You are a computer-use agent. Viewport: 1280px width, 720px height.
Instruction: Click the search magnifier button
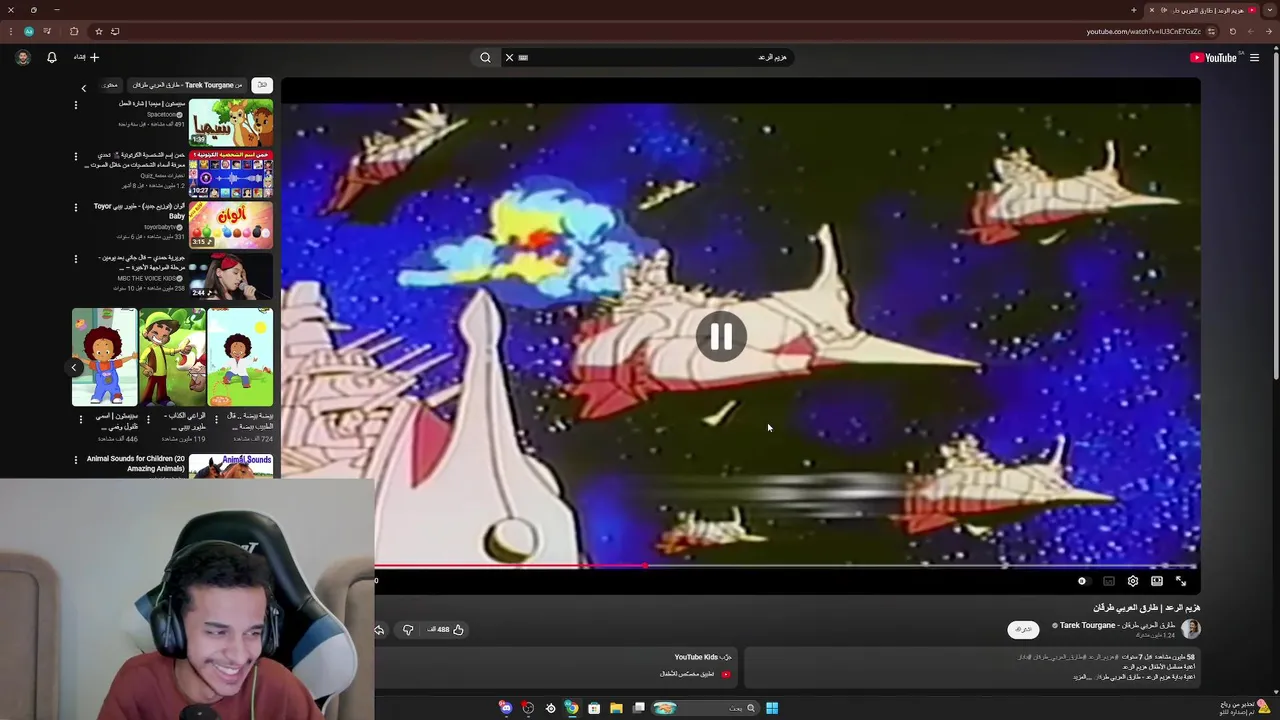click(x=485, y=58)
